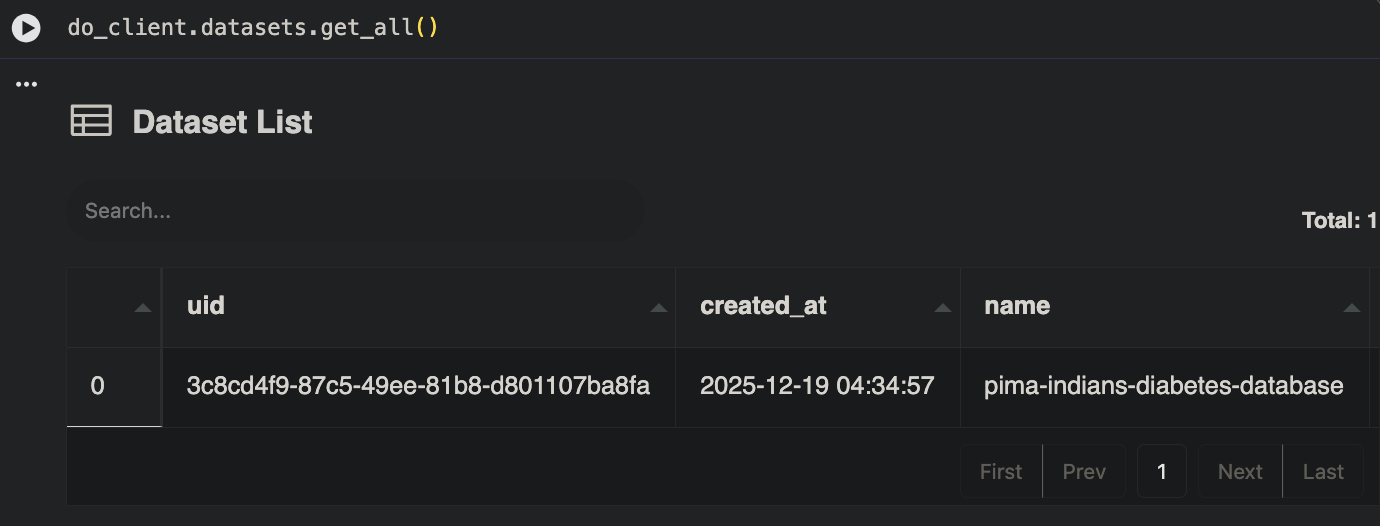Select the 2025-12-19 04:34:57 timestamp cell
Screen dimensions: 1380x526
(818, 386)
